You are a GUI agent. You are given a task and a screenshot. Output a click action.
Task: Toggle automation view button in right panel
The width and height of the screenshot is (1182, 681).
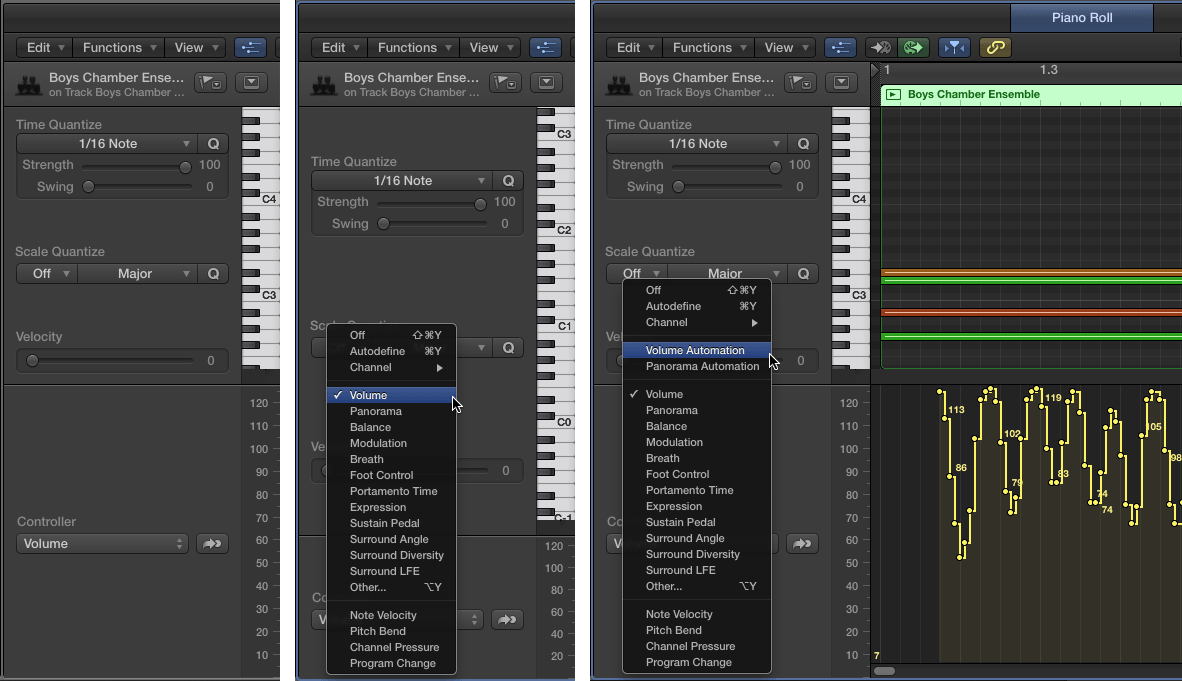click(x=840, y=48)
